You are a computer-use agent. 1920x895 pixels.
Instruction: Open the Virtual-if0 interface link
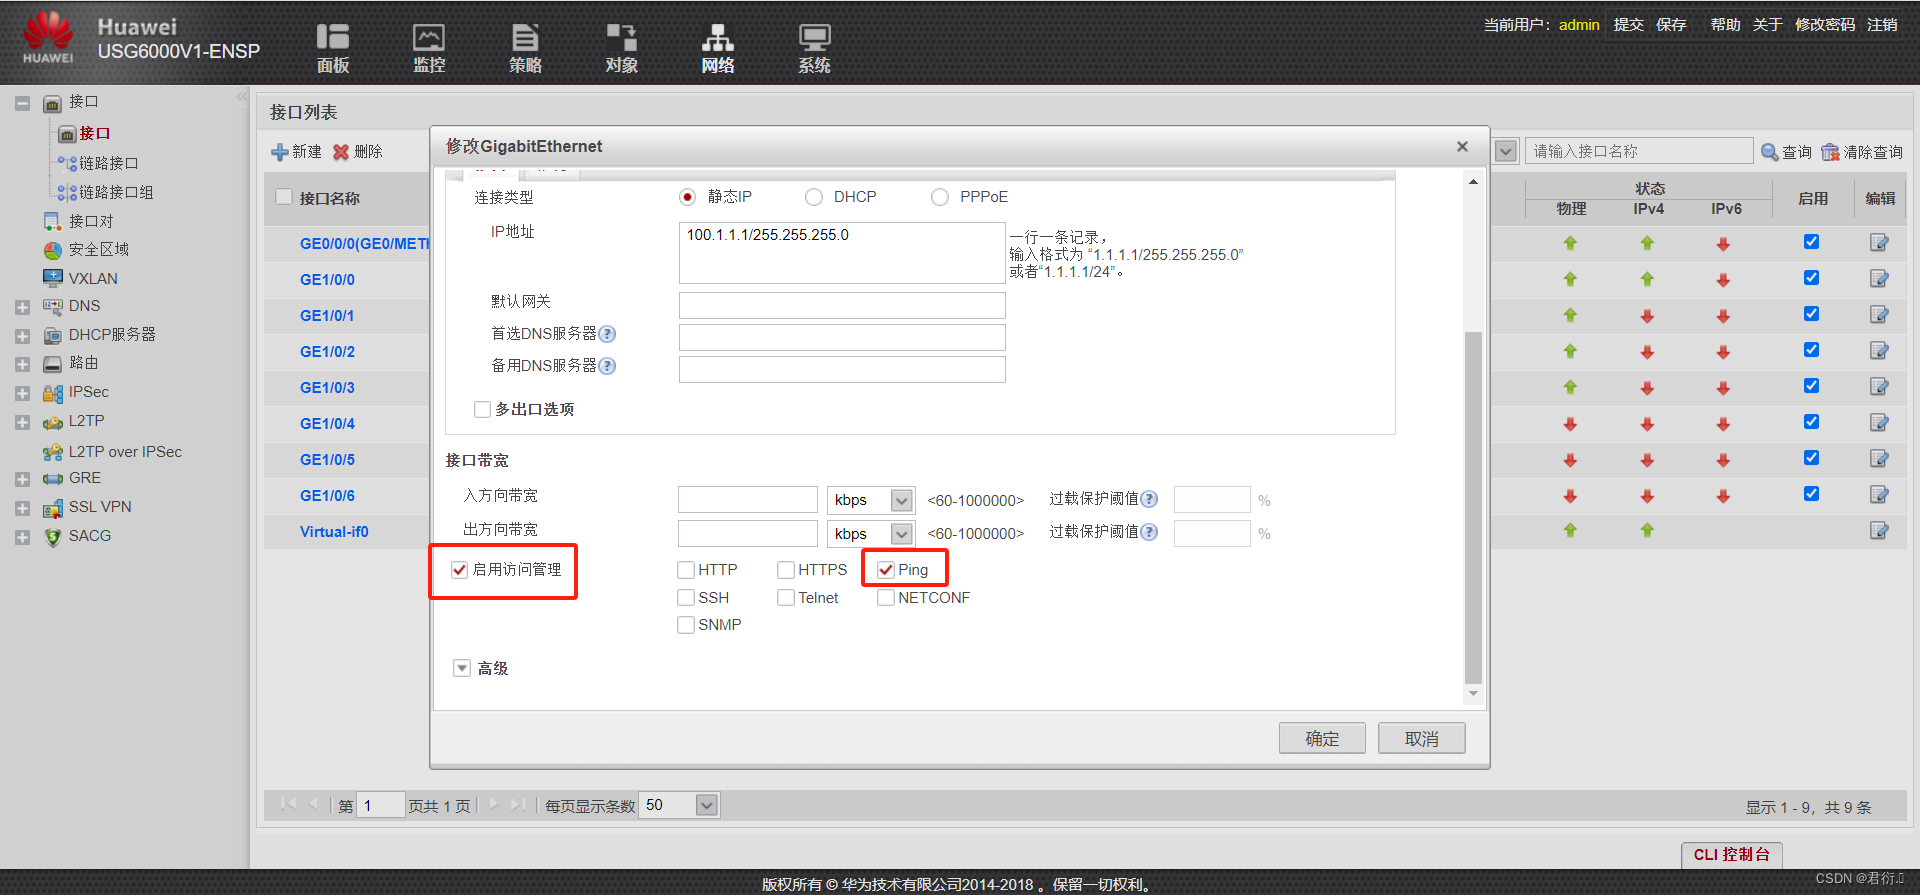334,531
